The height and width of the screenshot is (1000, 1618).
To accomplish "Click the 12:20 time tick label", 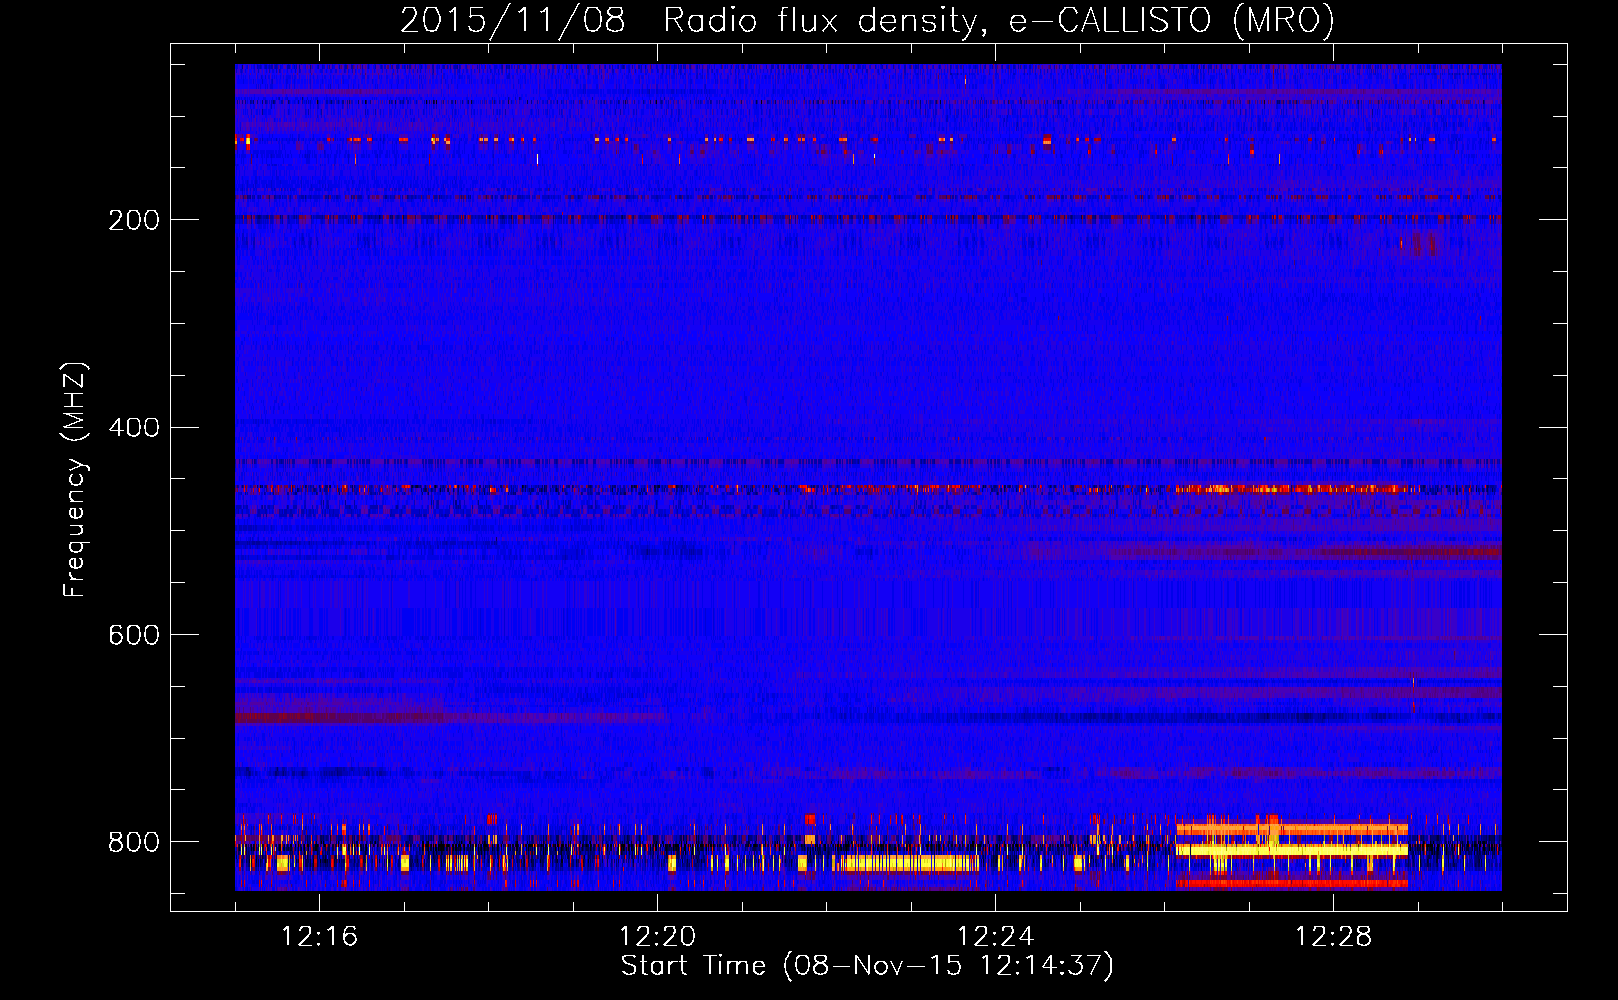I will [x=657, y=937].
